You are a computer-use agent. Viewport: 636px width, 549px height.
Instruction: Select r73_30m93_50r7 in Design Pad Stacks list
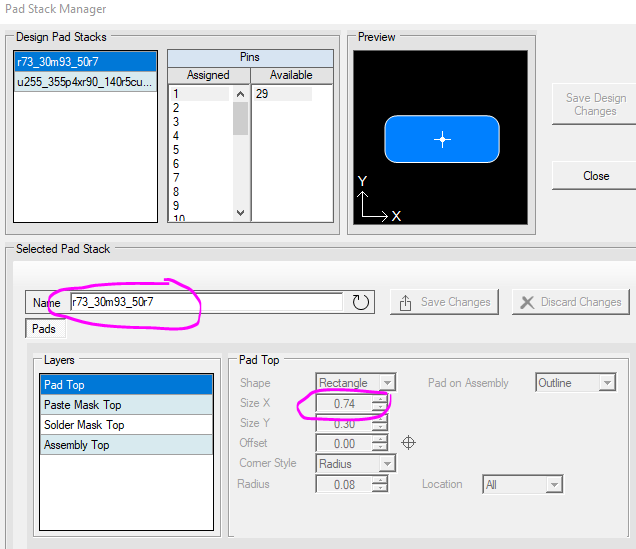tap(85, 61)
